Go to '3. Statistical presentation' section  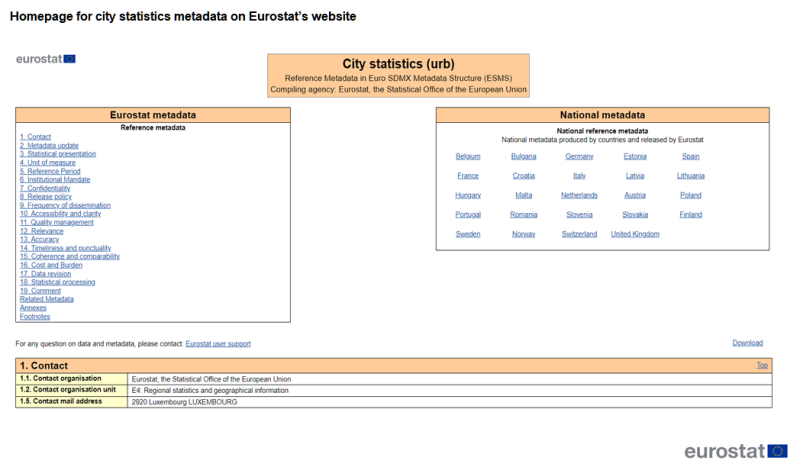pyautogui.click(x=58, y=154)
